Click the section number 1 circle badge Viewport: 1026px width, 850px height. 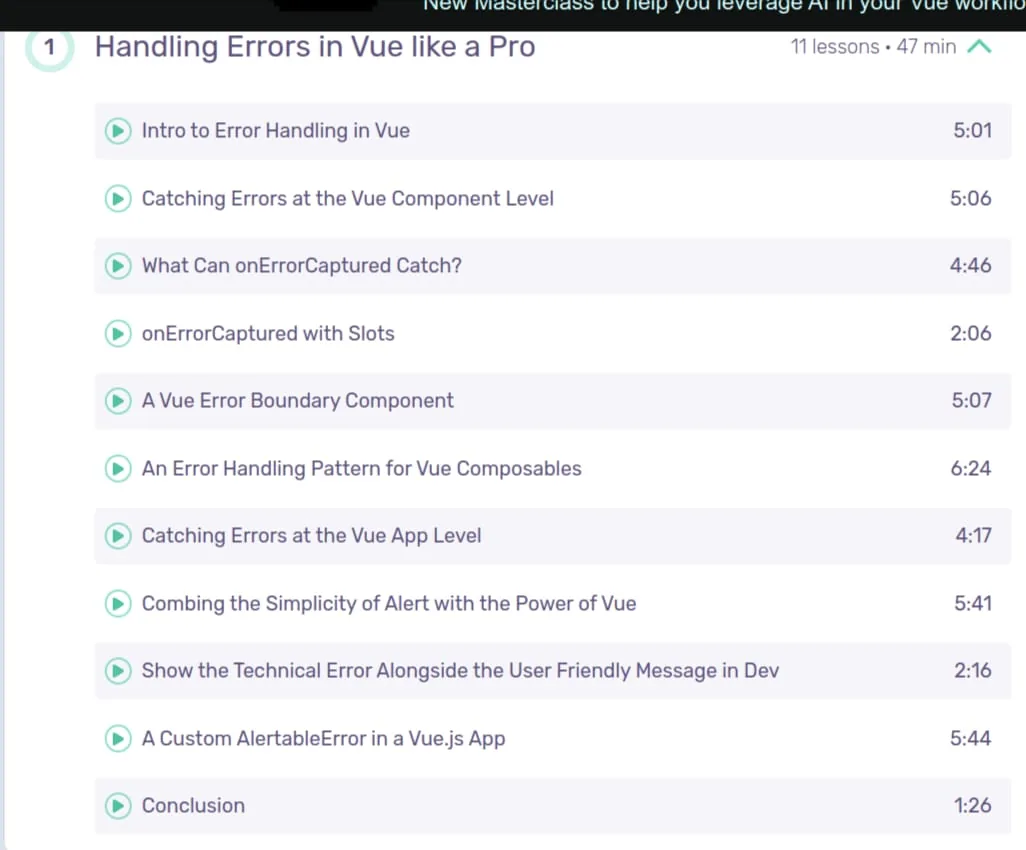[49, 47]
